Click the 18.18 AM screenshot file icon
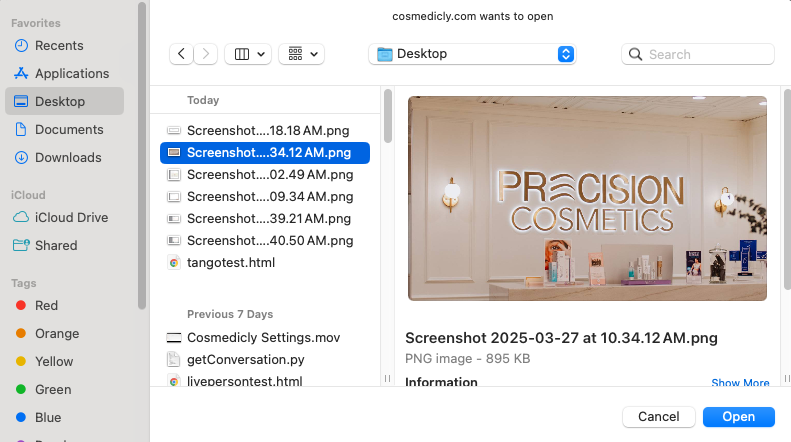 (x=174, y=131)
